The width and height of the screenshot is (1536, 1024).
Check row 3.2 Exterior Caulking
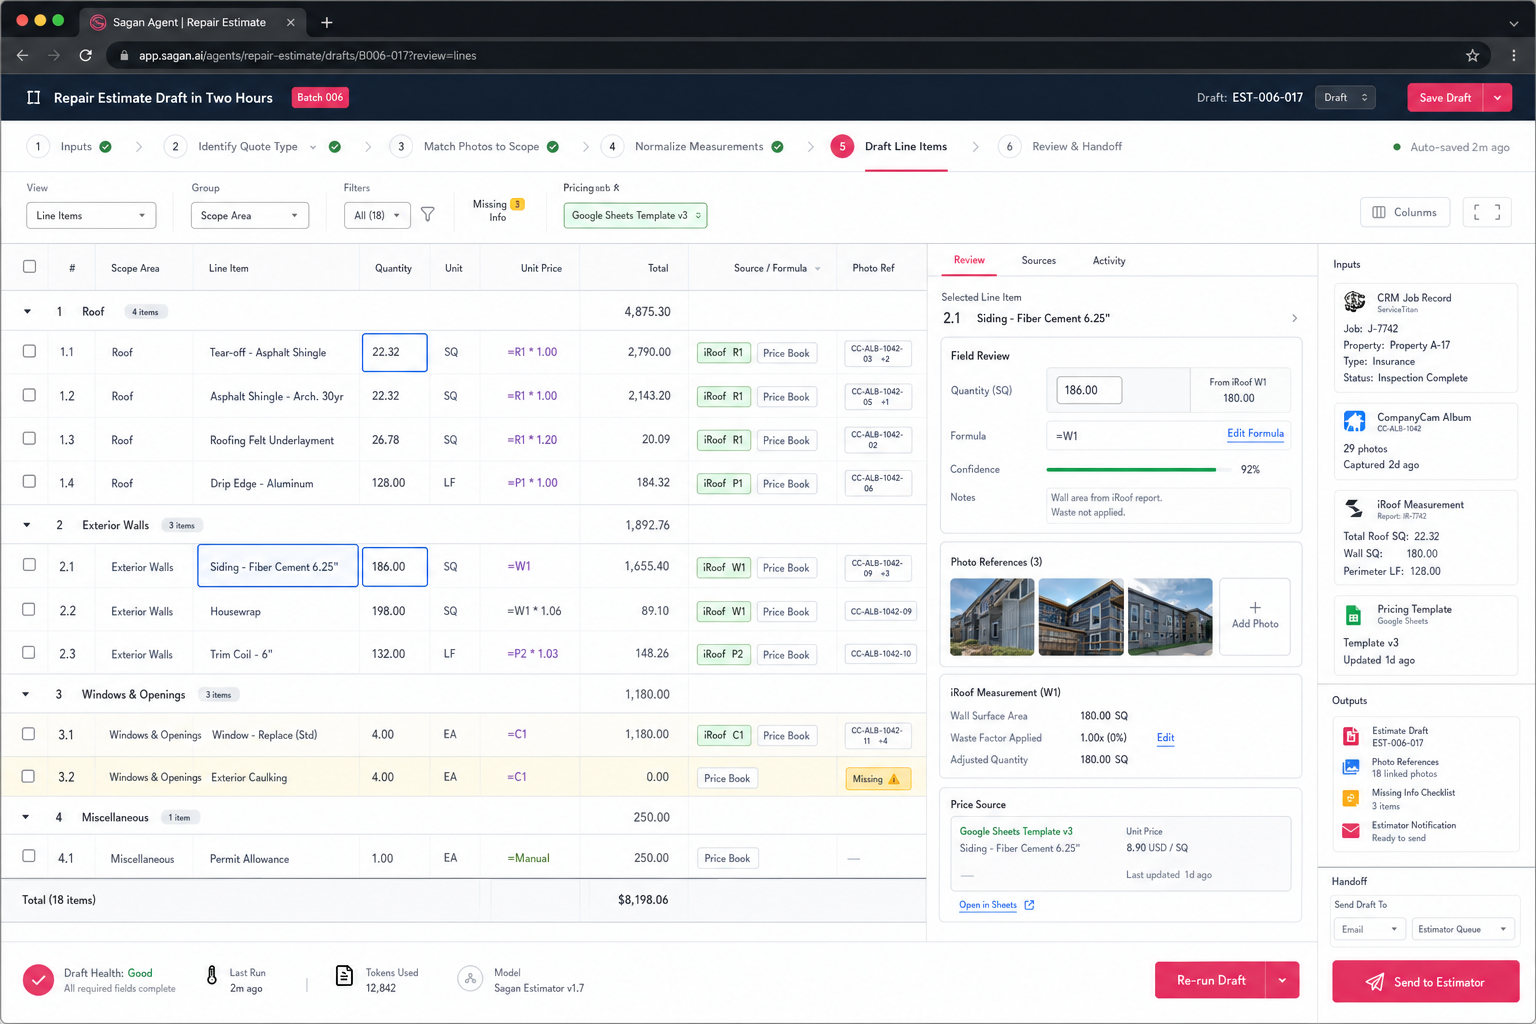click(29, 776)
